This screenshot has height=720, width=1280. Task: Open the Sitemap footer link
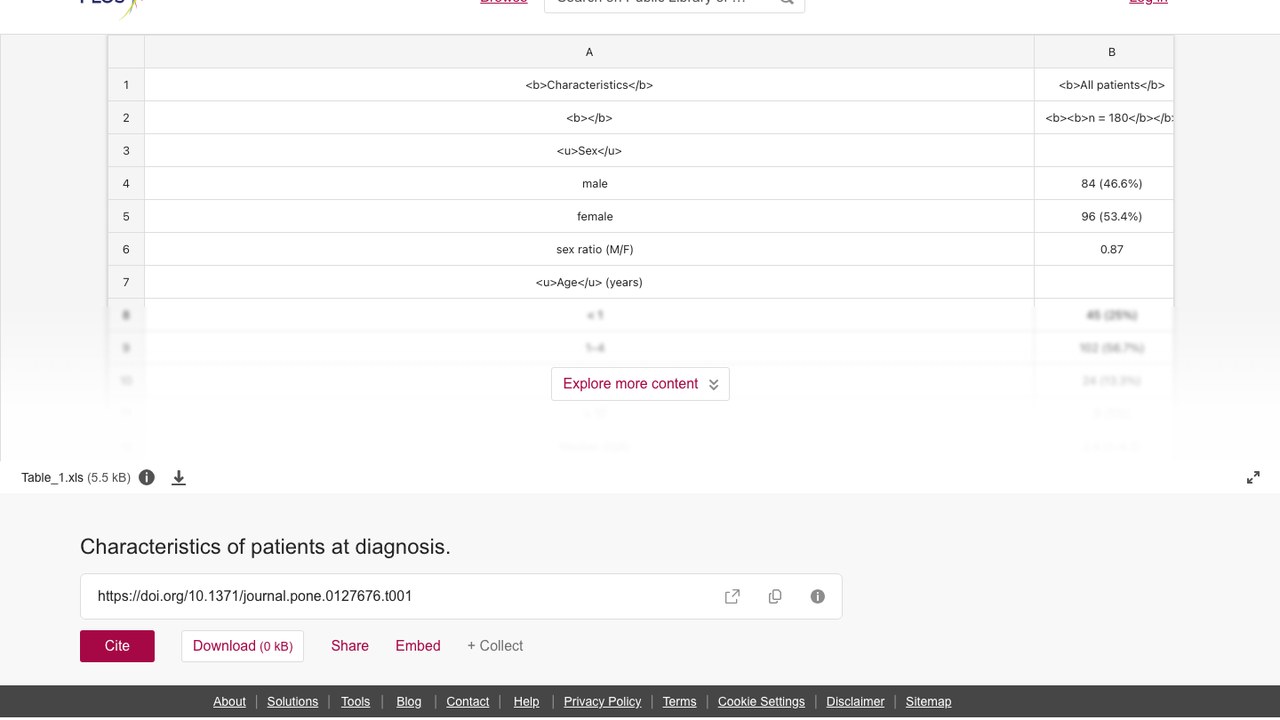tap(928, 702)
